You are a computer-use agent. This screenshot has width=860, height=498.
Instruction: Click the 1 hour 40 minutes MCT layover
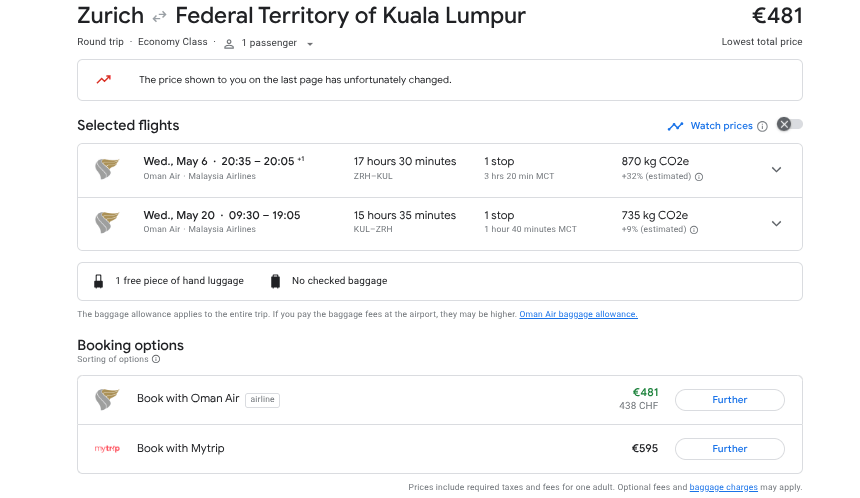530,229
